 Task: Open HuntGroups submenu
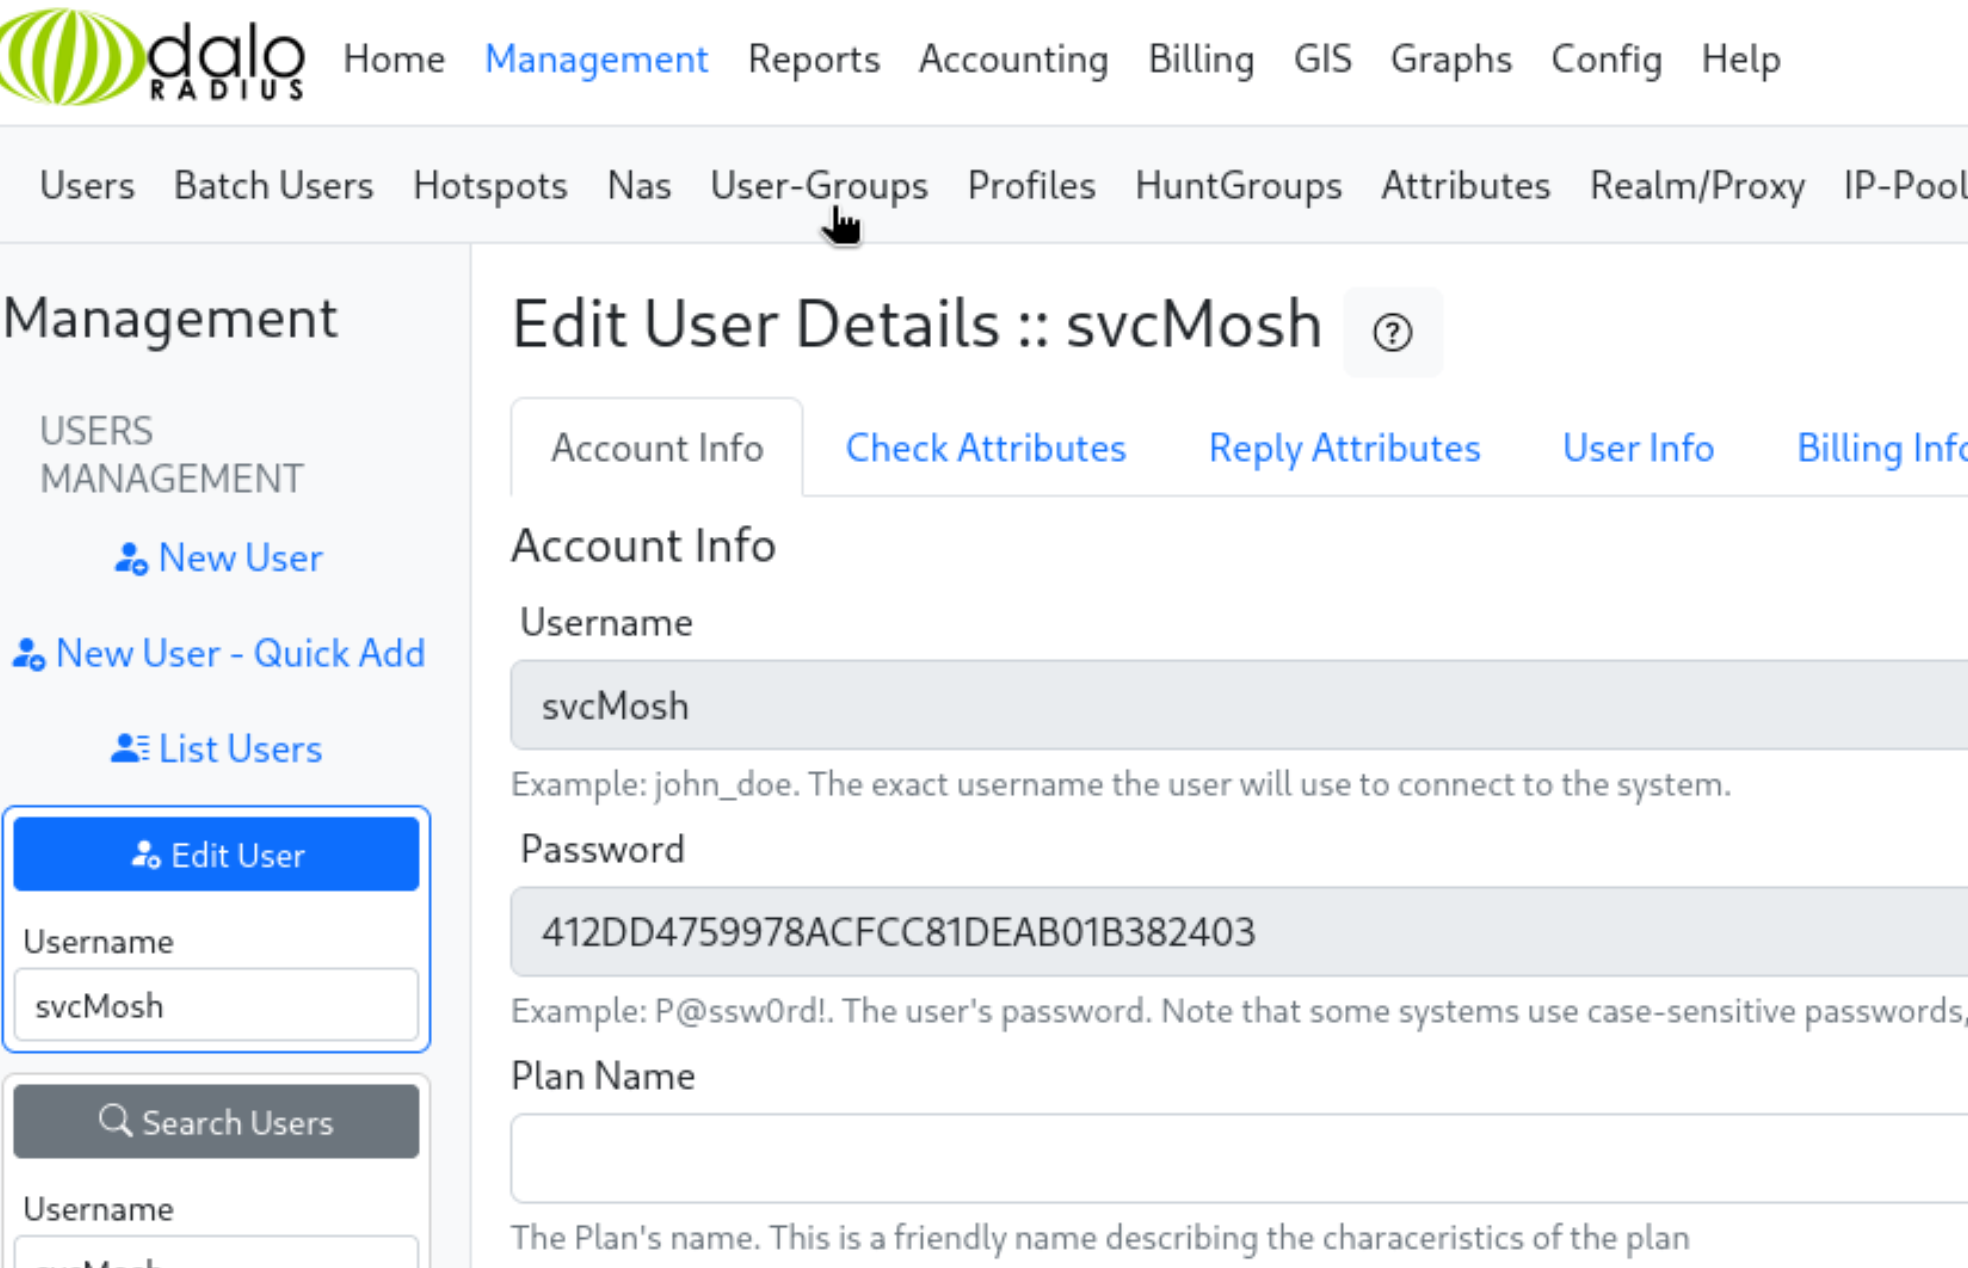pos(1238,185)
